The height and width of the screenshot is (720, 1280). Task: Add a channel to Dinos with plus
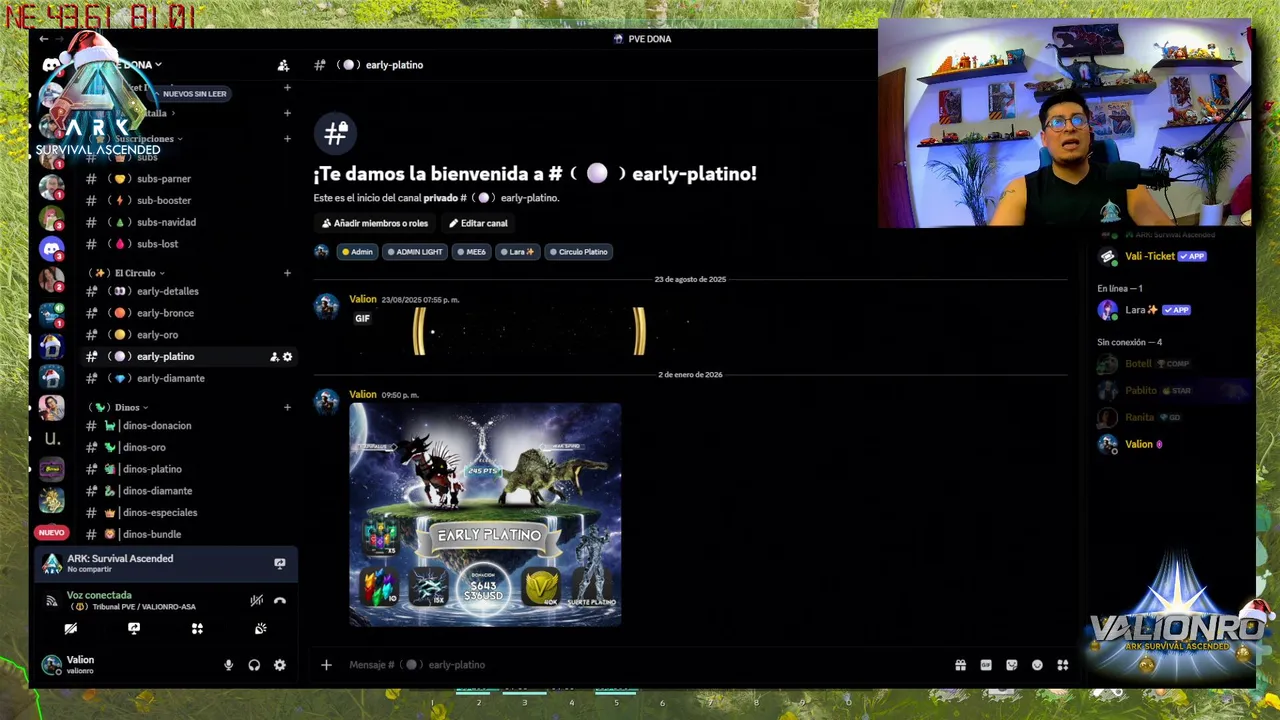point(287,408)
